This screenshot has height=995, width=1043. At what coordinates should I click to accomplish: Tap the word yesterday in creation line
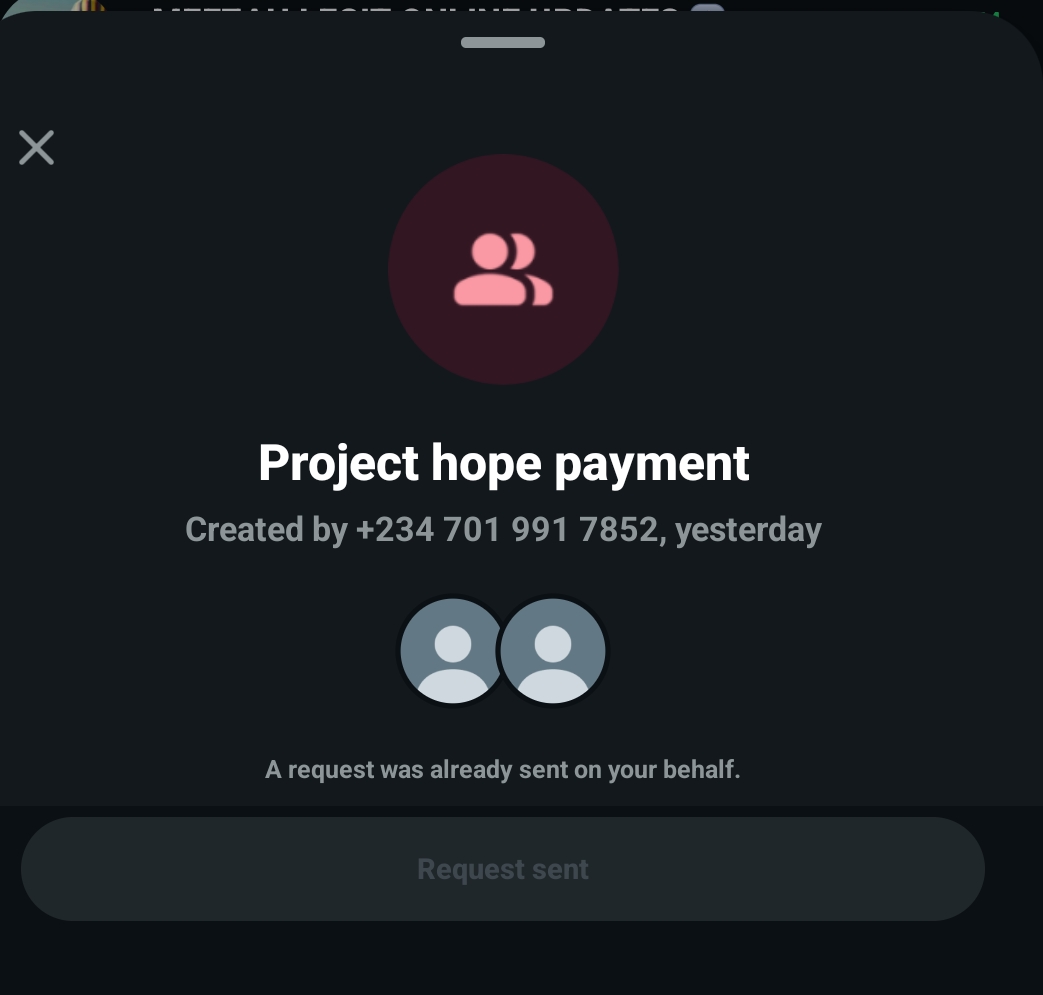(x=748, y=531)
